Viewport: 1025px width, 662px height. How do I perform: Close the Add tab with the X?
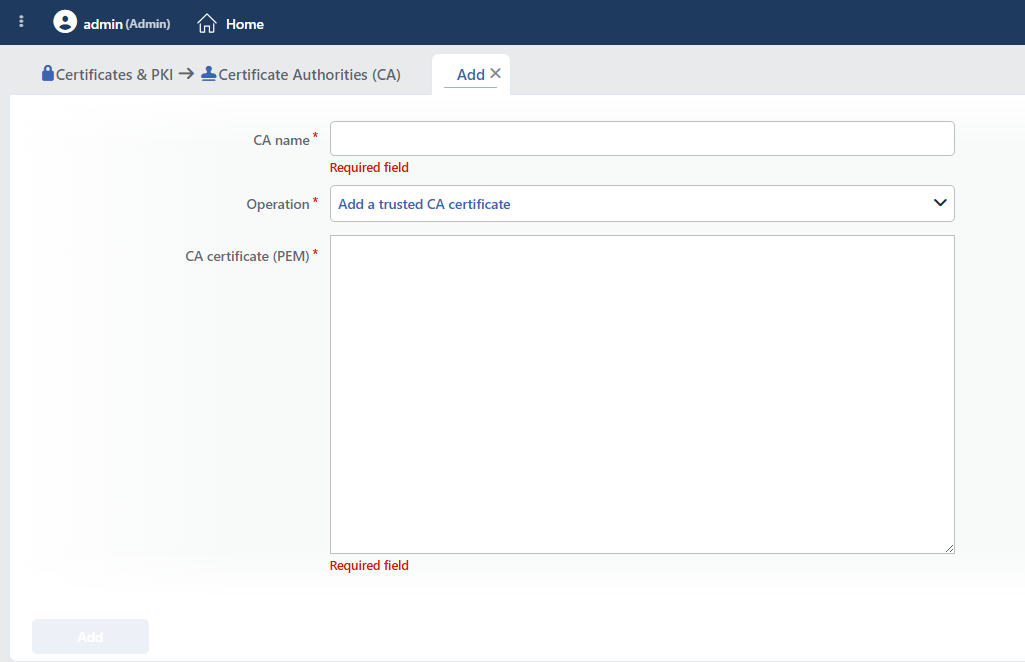pos(496,73)
